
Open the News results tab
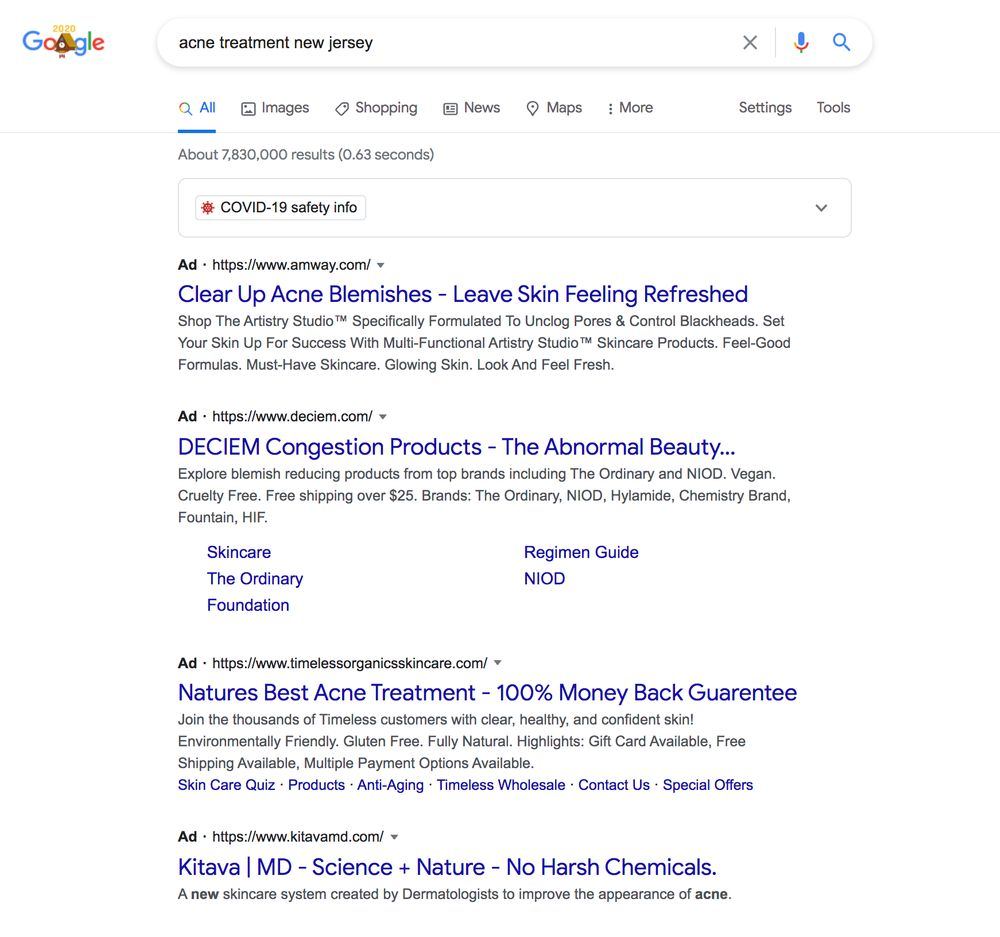point(471,108)
